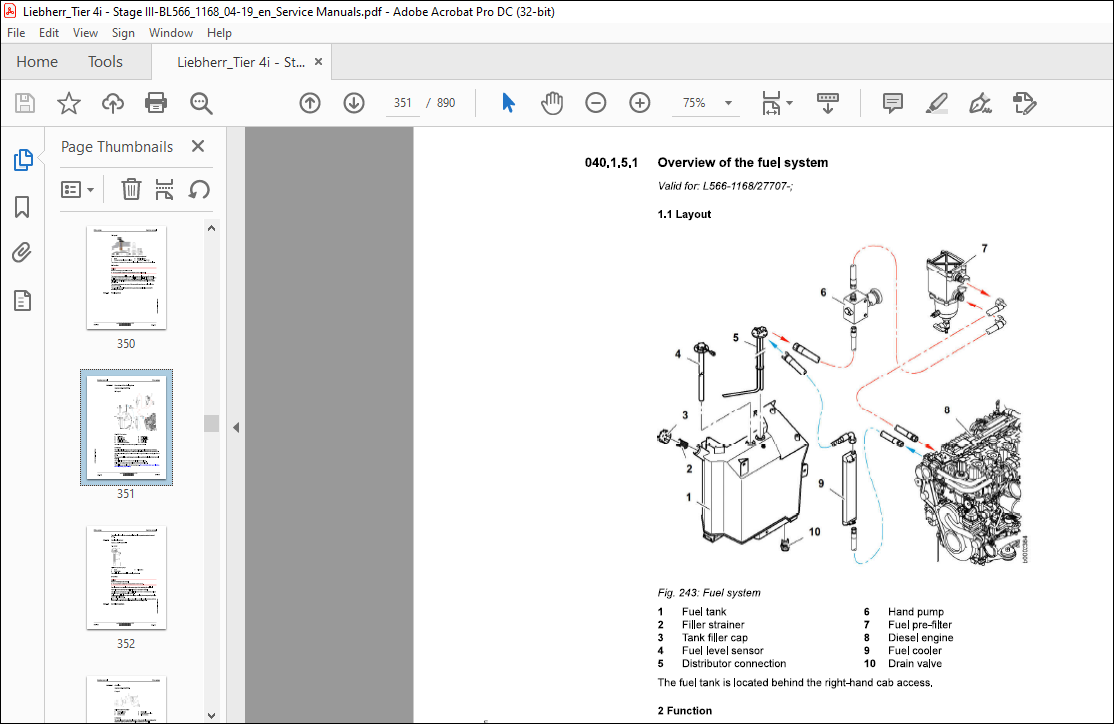Go to next page arrow
Image resolution: width=1114 pixels, height=724 pixels.
pos(354,103)
